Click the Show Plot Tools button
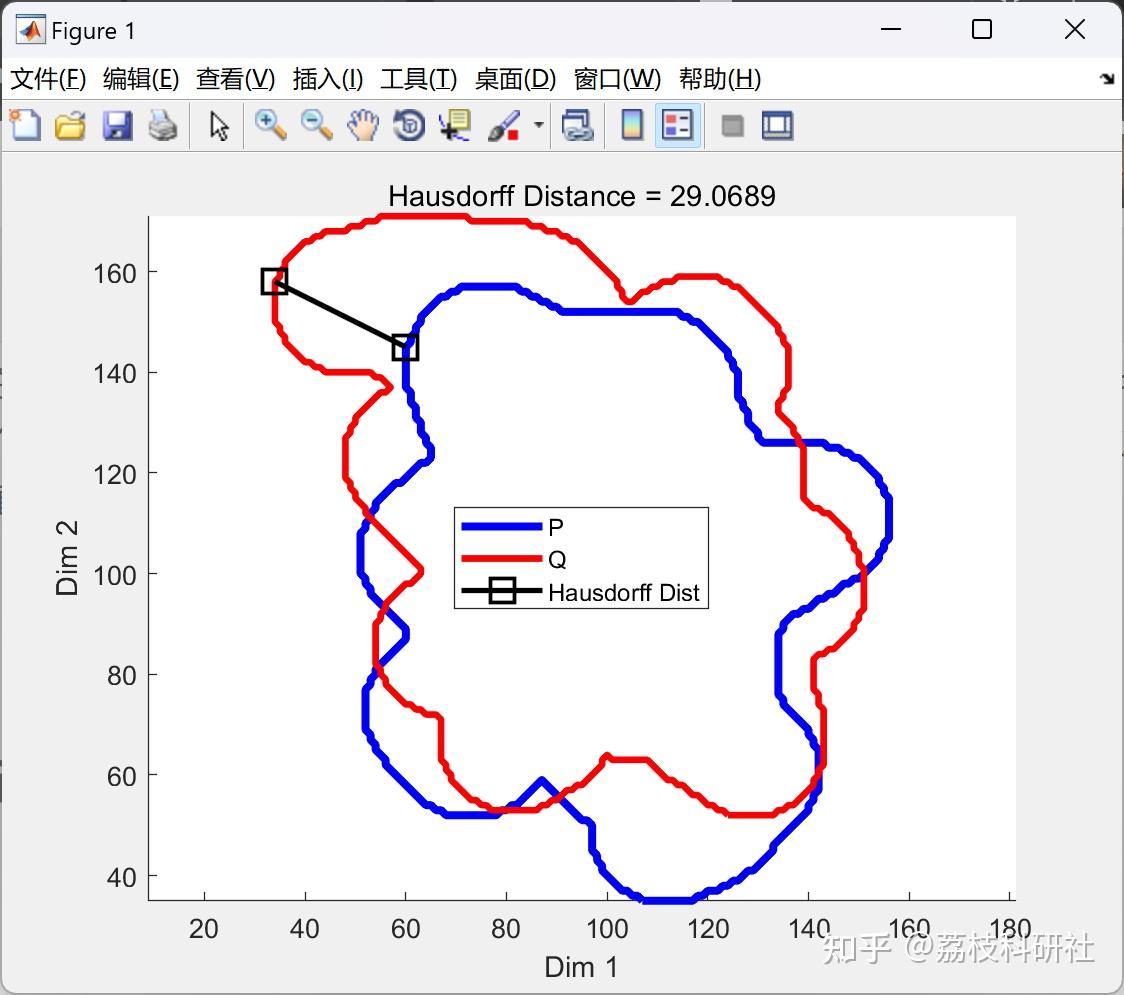Image resolution: width=1124 pixels, height=995 pixels. pos(777,125)
